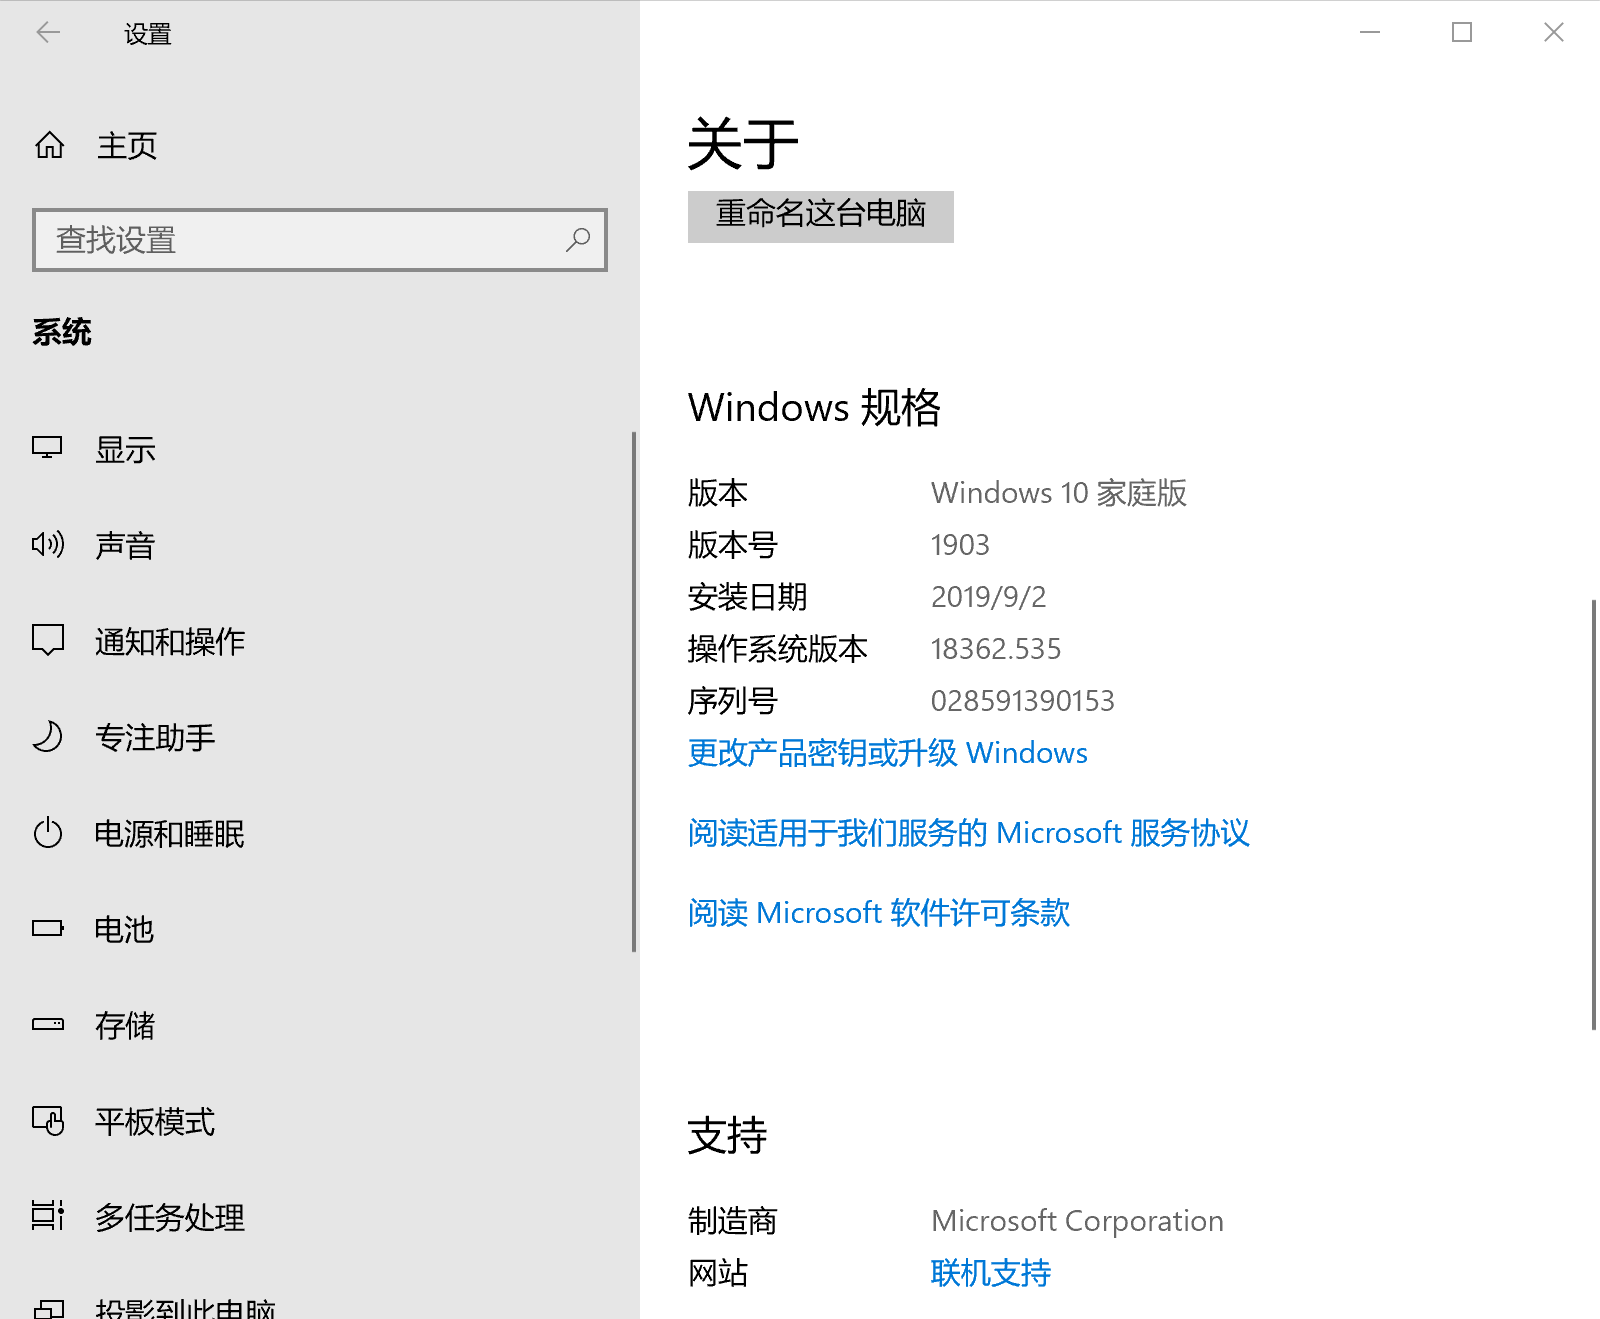
Task: Open 存储 settings
Action: click(x=125, y=1026)
